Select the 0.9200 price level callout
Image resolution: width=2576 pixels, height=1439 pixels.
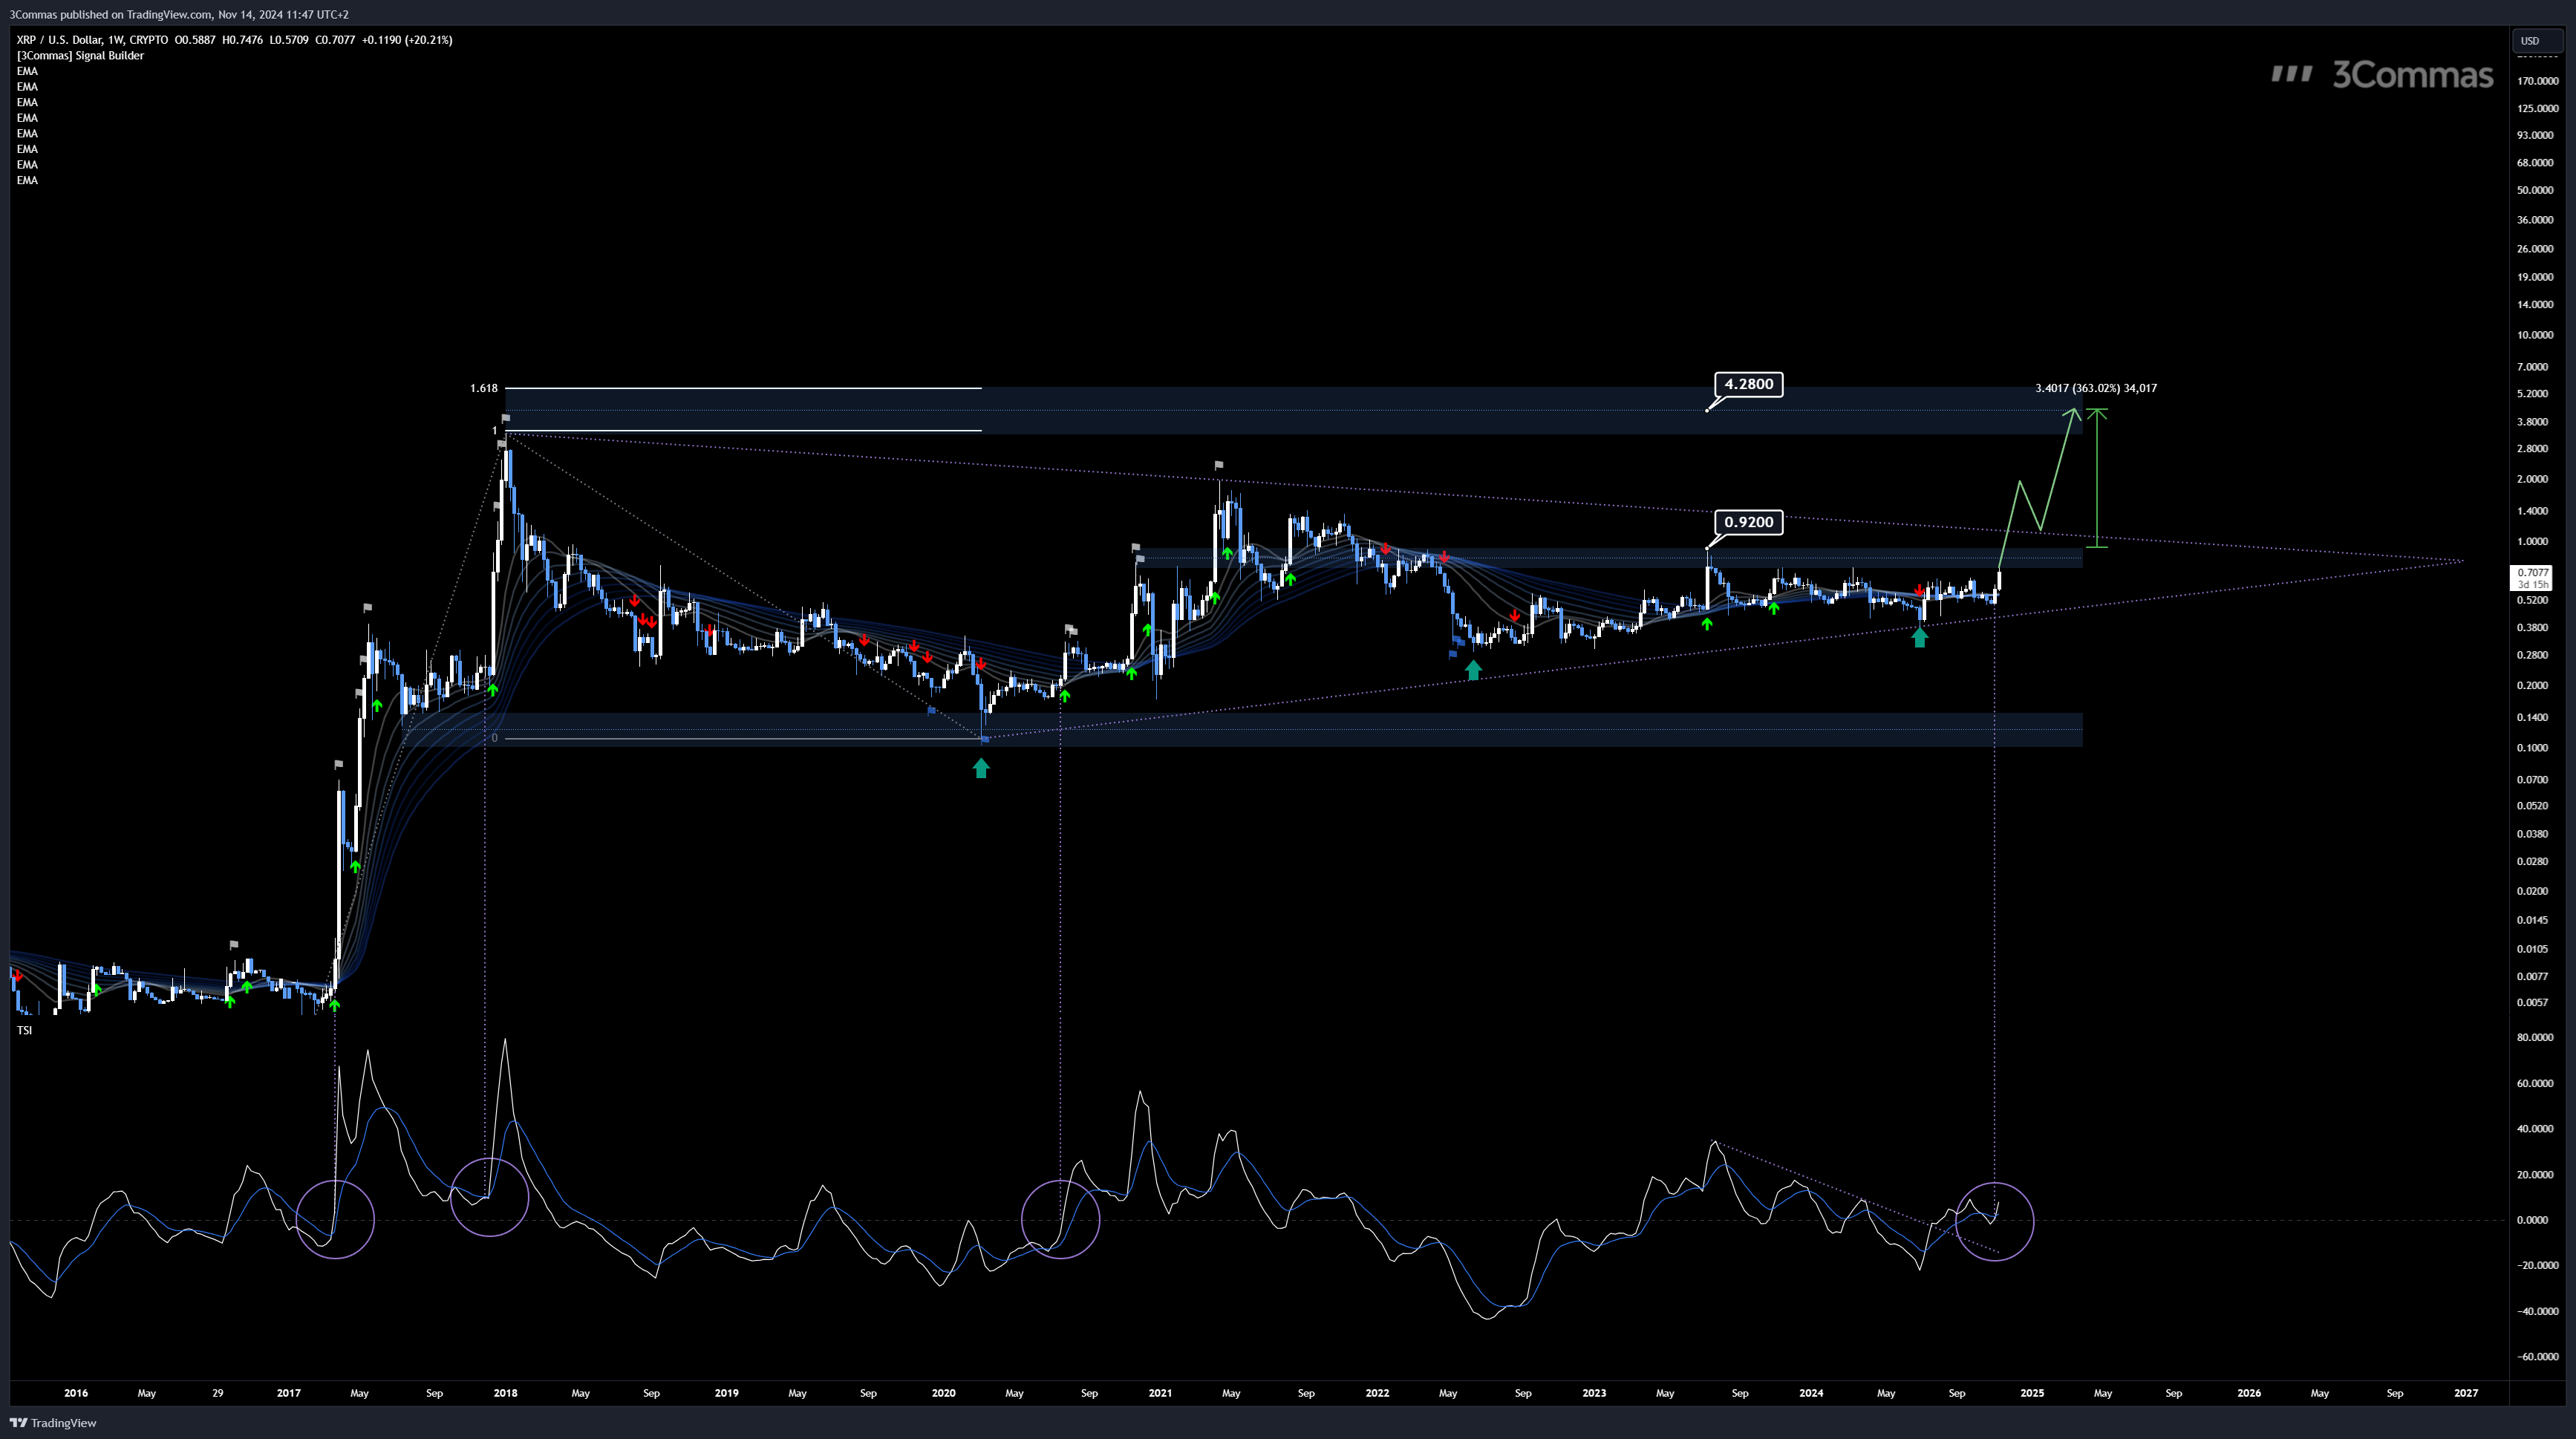tap(1749, 522)
